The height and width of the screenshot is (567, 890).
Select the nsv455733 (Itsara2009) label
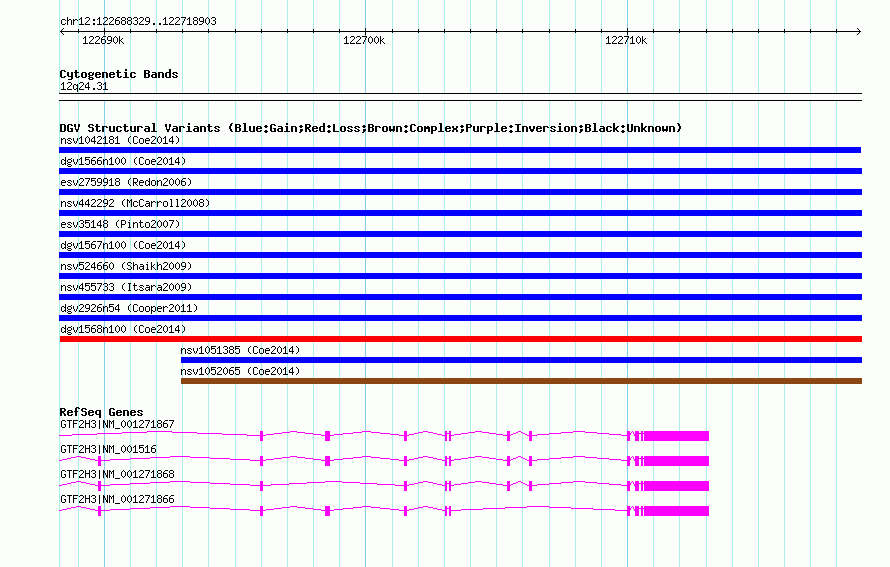click(x=126, y=287)
